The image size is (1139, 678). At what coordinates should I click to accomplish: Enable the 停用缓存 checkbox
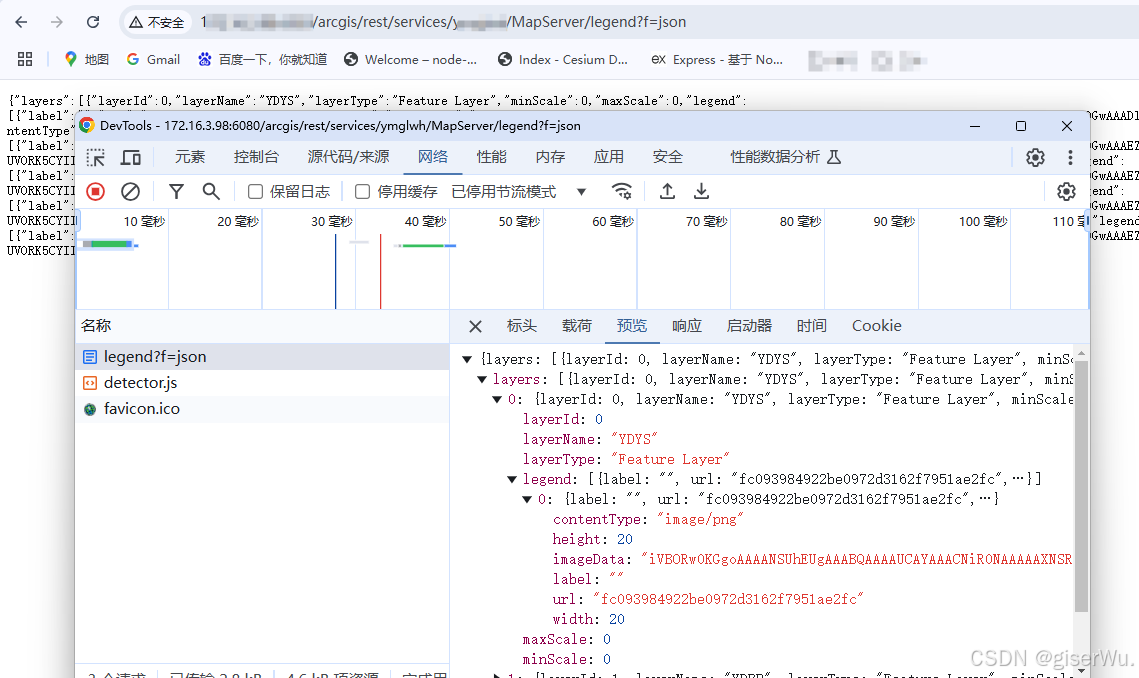pos(362,192)
